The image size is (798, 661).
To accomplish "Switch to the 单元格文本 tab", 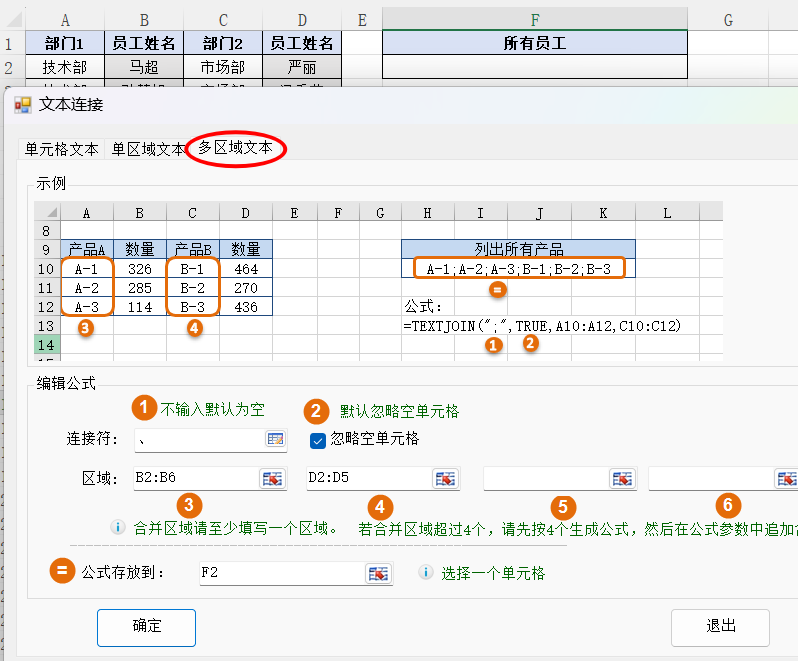I will point(62,149).
